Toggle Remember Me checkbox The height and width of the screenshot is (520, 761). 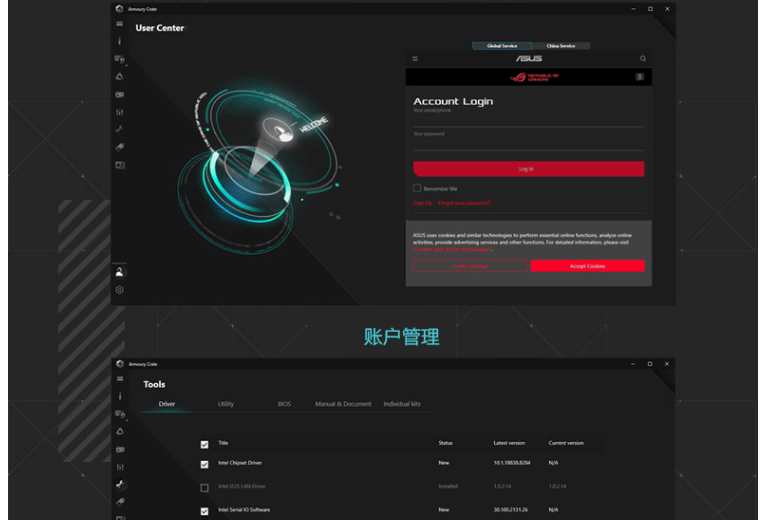click(417, 188)
